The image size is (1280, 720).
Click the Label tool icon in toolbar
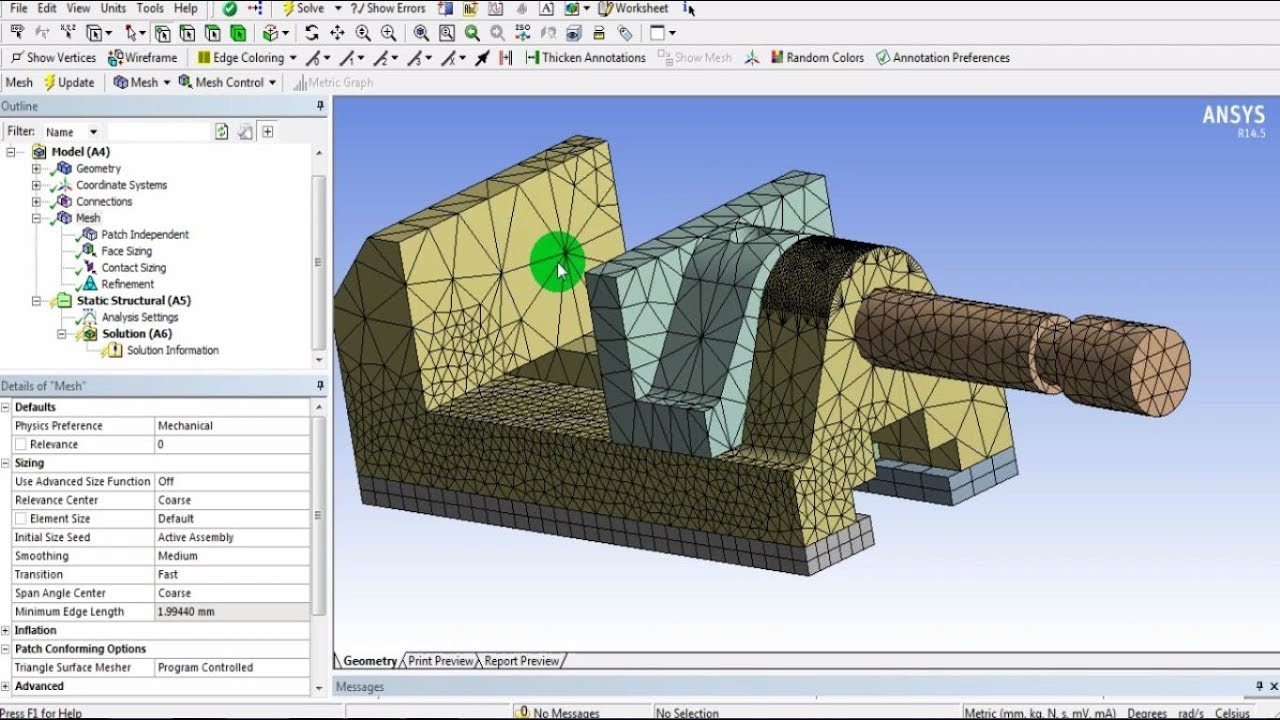(x=17, y=33)
